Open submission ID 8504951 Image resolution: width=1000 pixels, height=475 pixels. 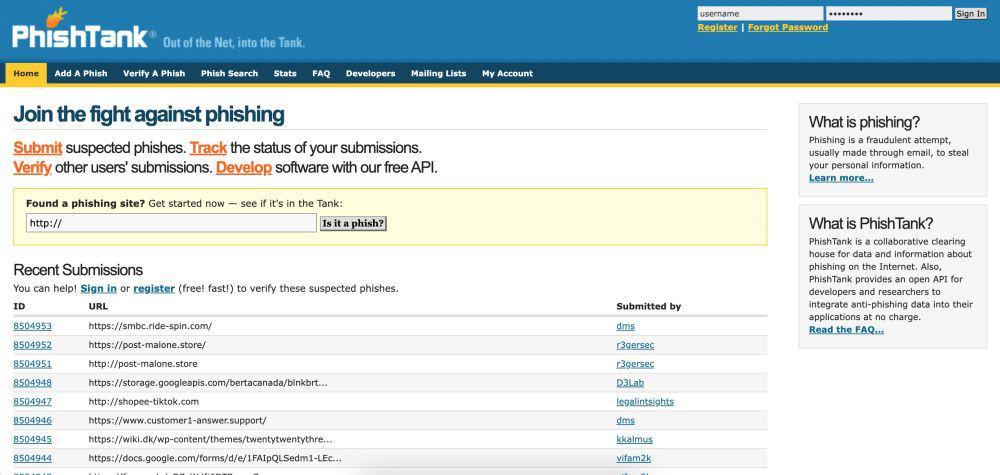[x=33, y=364]
